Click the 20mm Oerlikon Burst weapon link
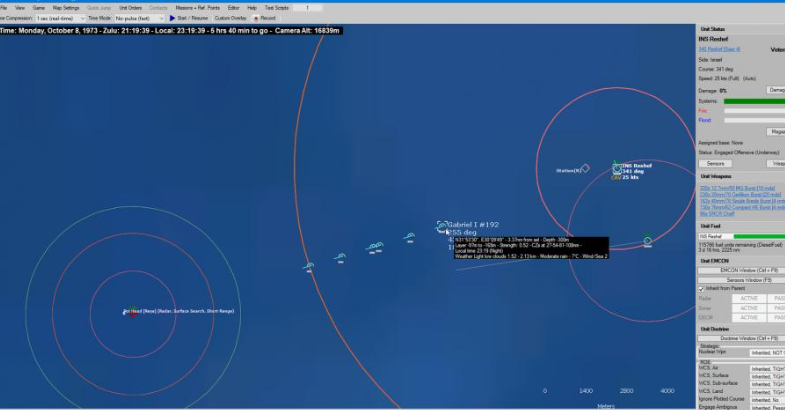Screen dimensions: 785x410 (x=740, y=195)
